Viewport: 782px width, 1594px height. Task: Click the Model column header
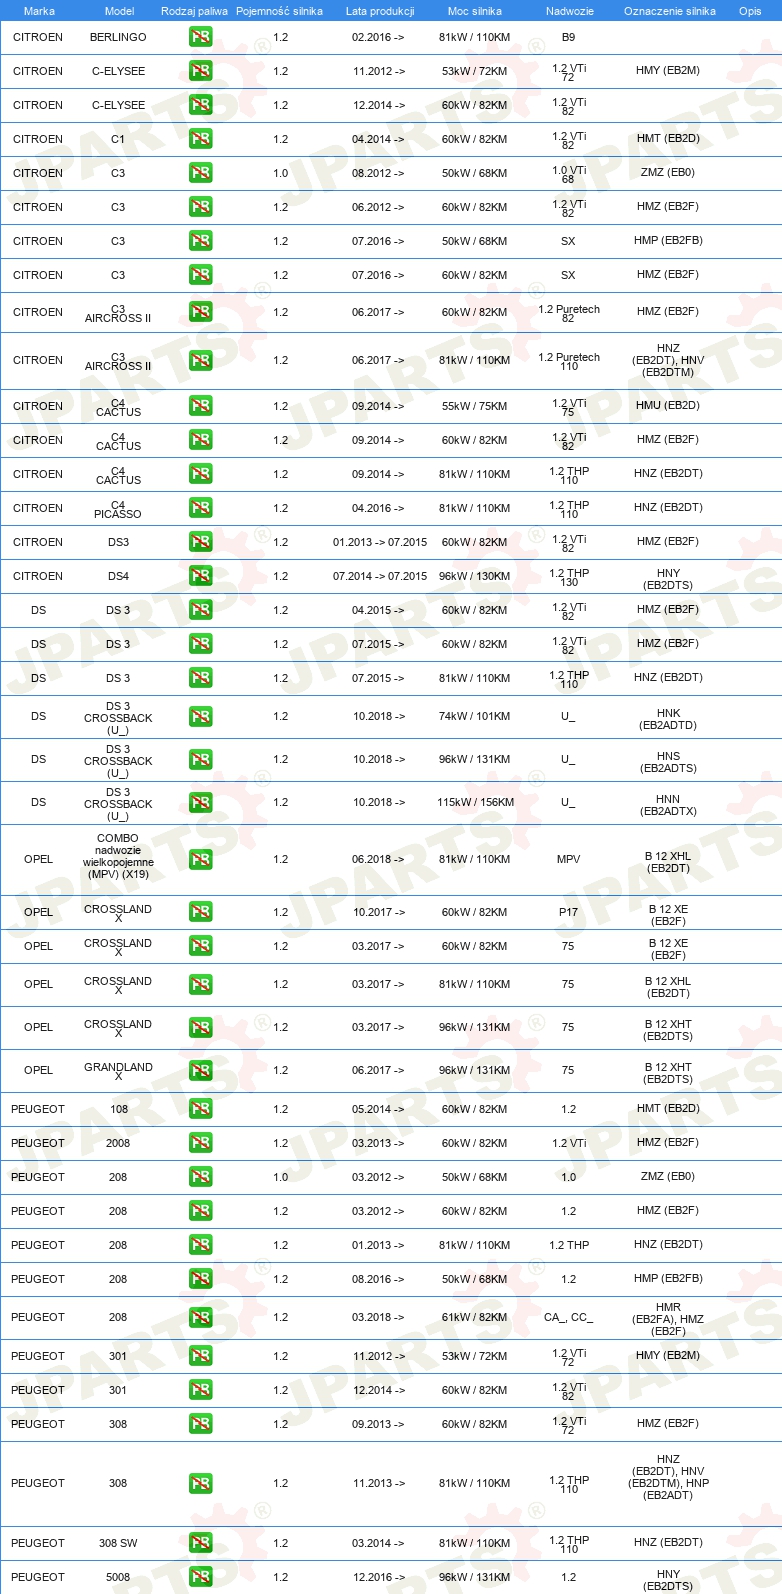[x=119, y=11]
